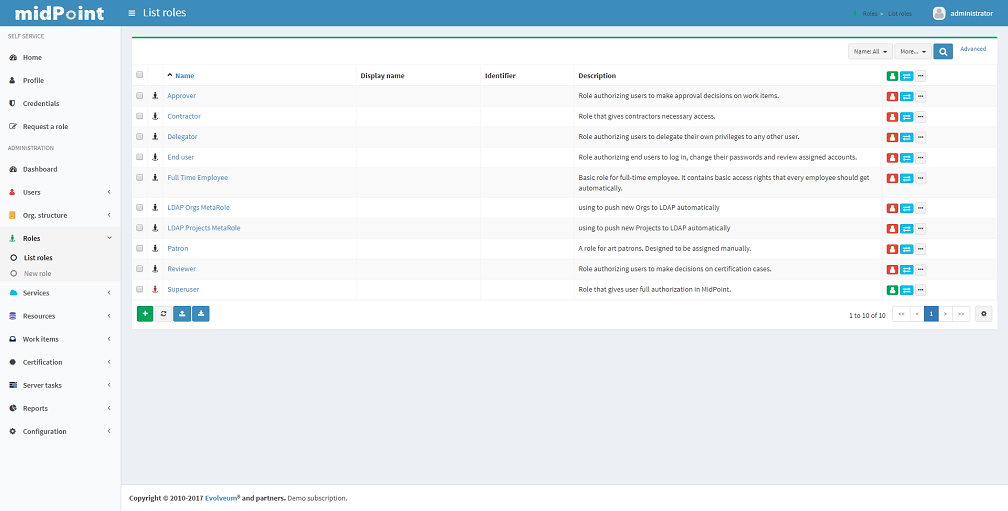This screenshot has width=1008, height=511.
Task: Click green user icon in table header
Action: pyautogui.click(x=892, y=76)
